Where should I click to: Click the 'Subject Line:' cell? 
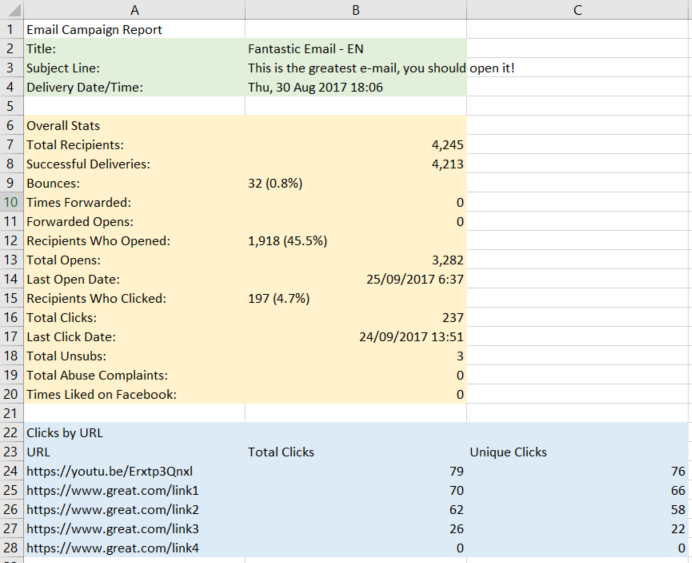point(135,68)
